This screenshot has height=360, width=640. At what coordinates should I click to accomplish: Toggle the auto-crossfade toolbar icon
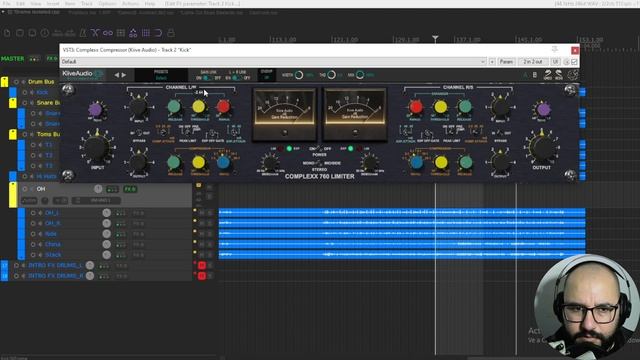tap(95, 33)
